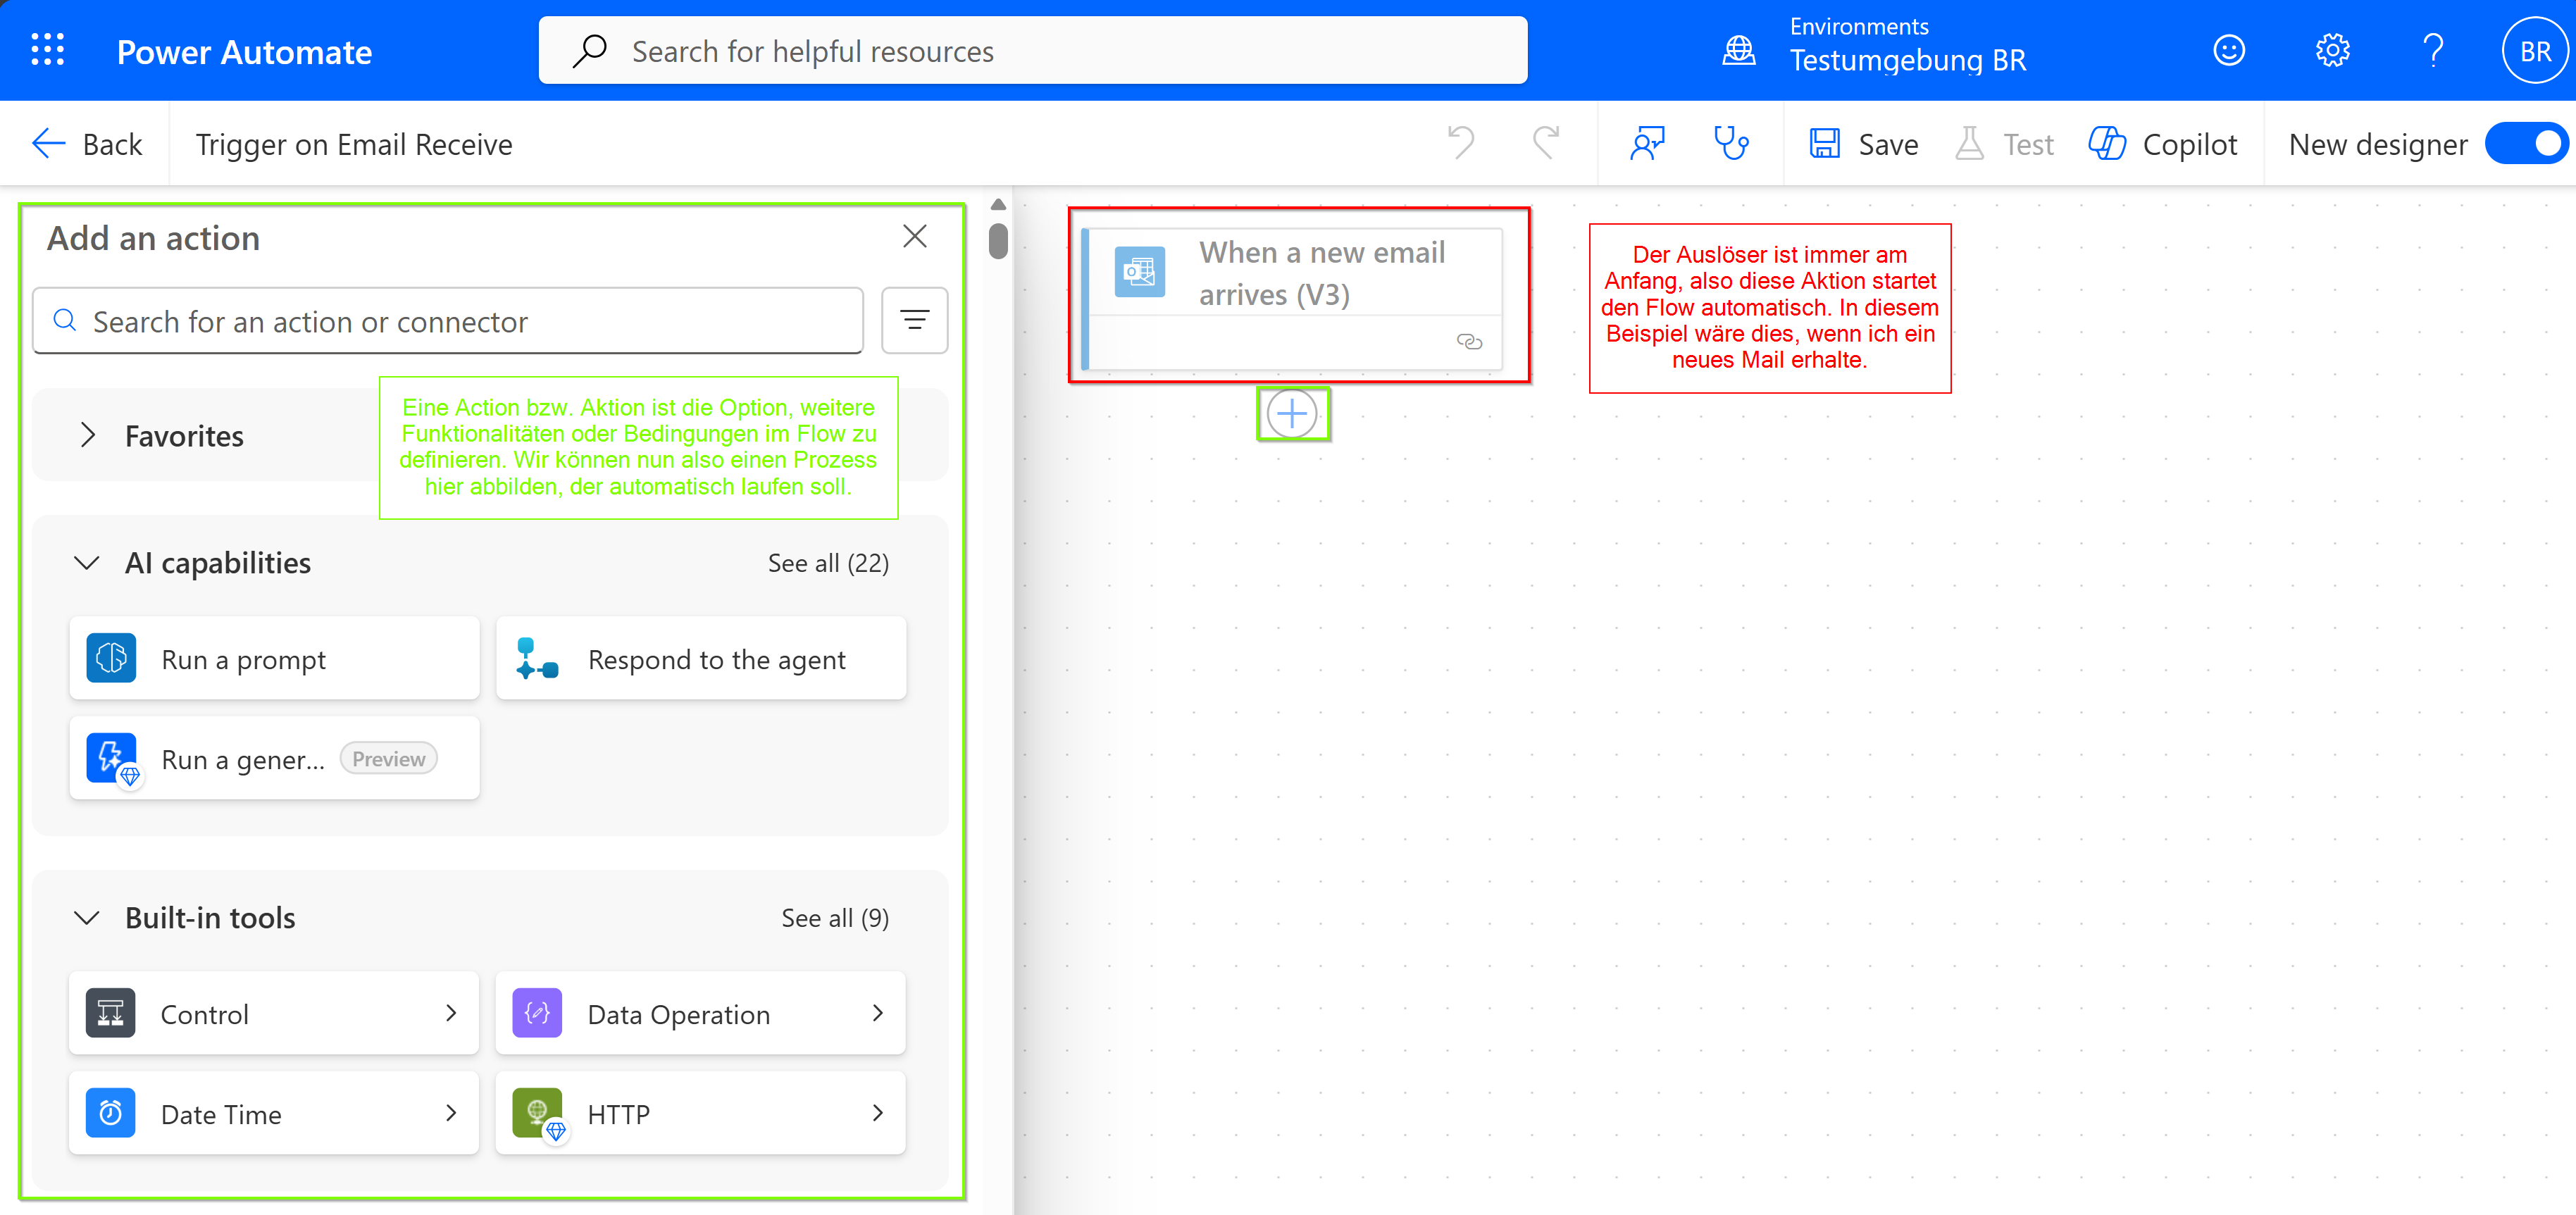This screenshot has height=1215, width=2576.
Task: Collapse the Built-in tools section
Action: [x=88, y=917]
